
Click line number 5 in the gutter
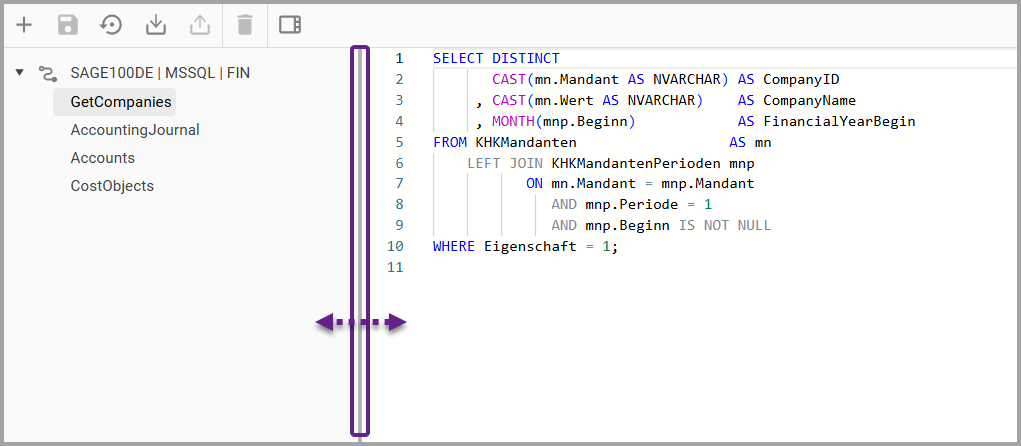[x=399, y=142]
